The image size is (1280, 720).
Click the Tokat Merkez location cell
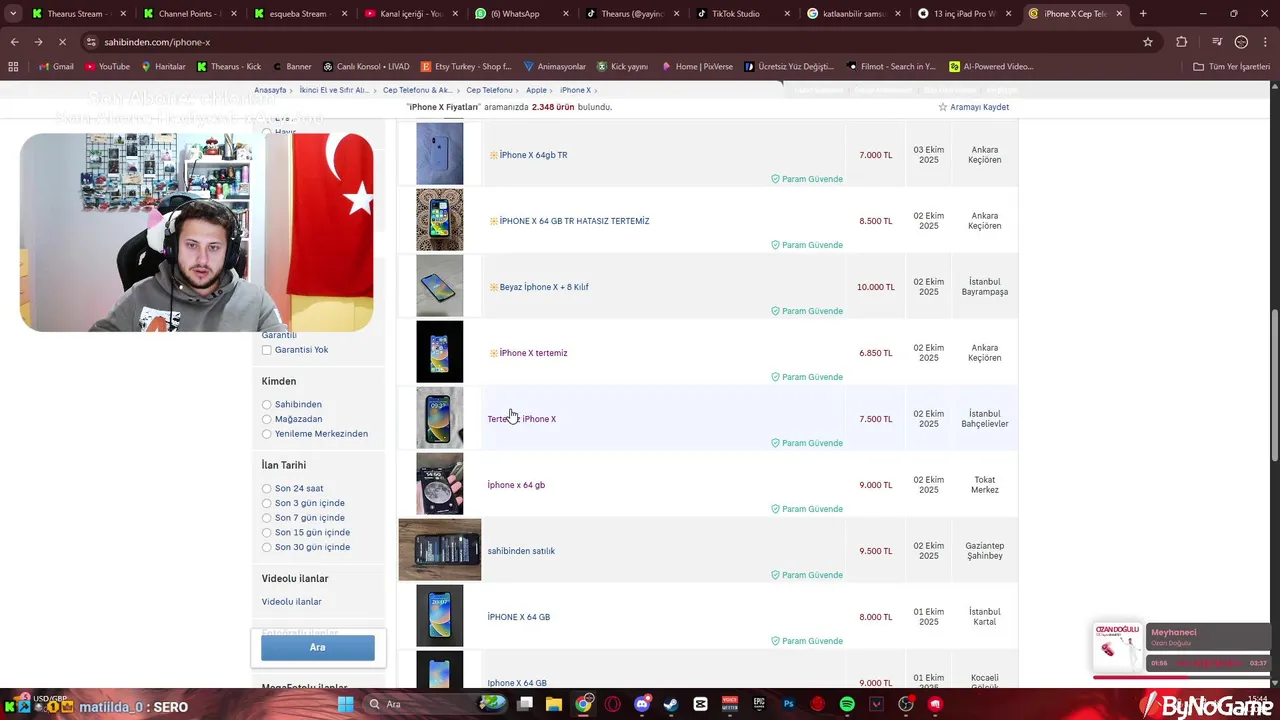click(x=985, y=485)
